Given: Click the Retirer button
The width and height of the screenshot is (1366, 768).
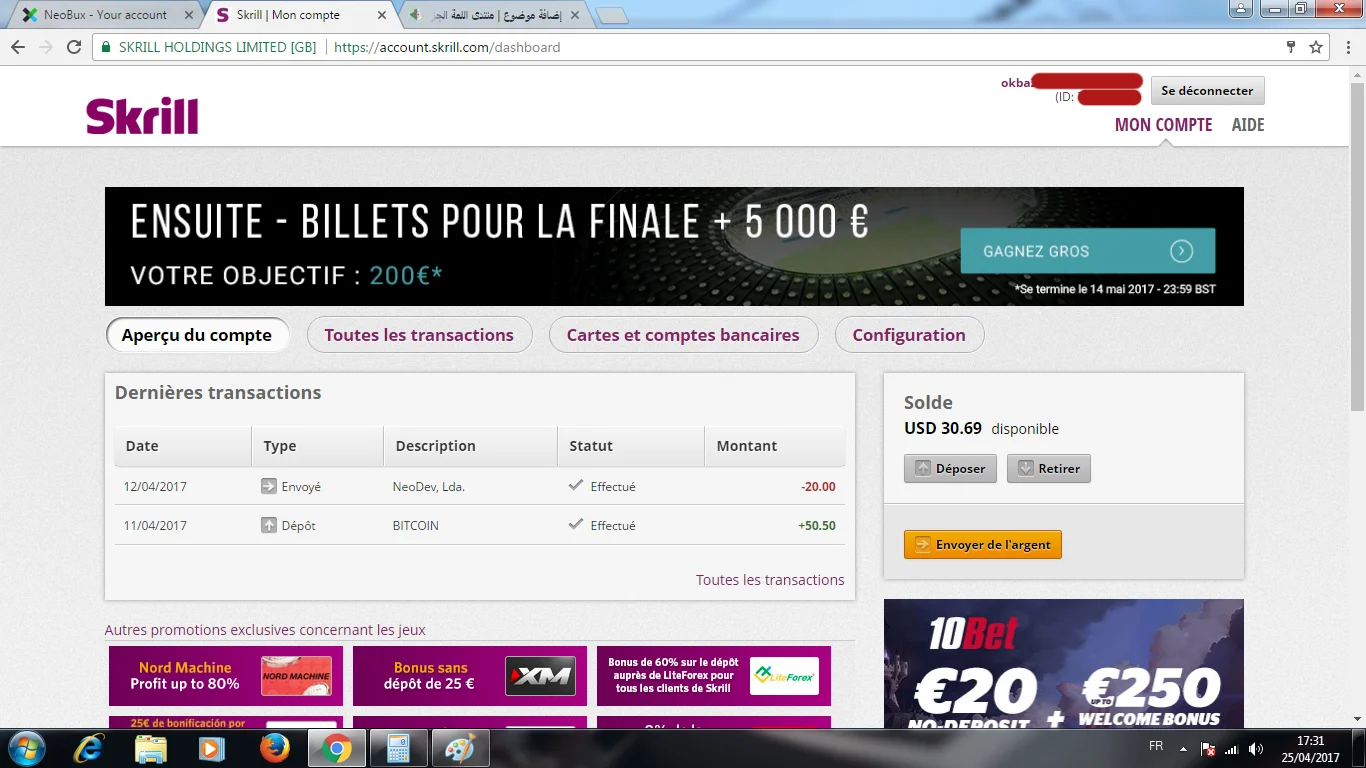Looking at the screenshot, I should pos(1048,469).
